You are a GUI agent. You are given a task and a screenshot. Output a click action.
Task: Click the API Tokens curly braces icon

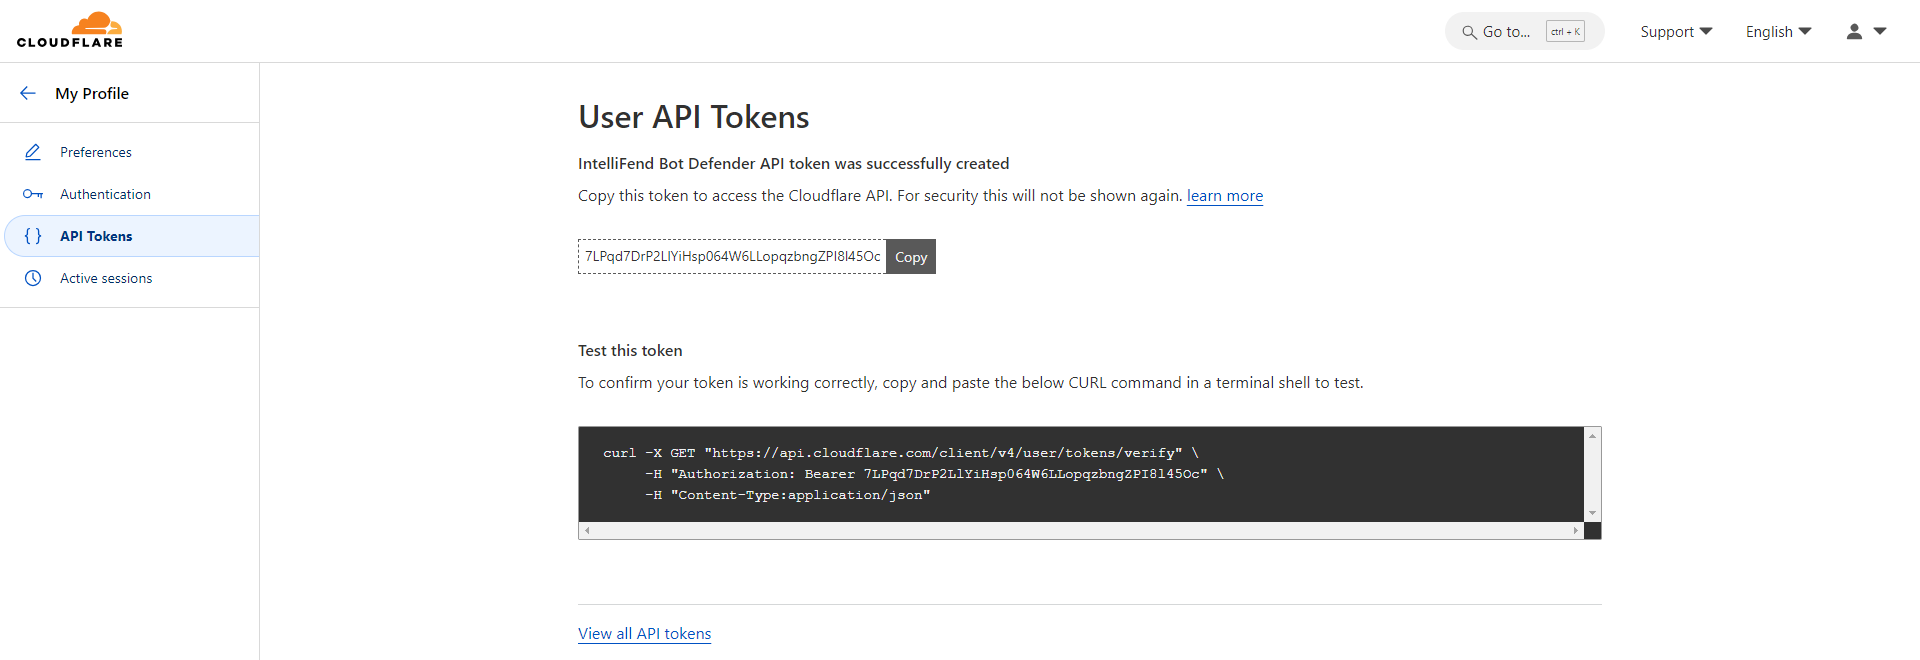point(33,236)
